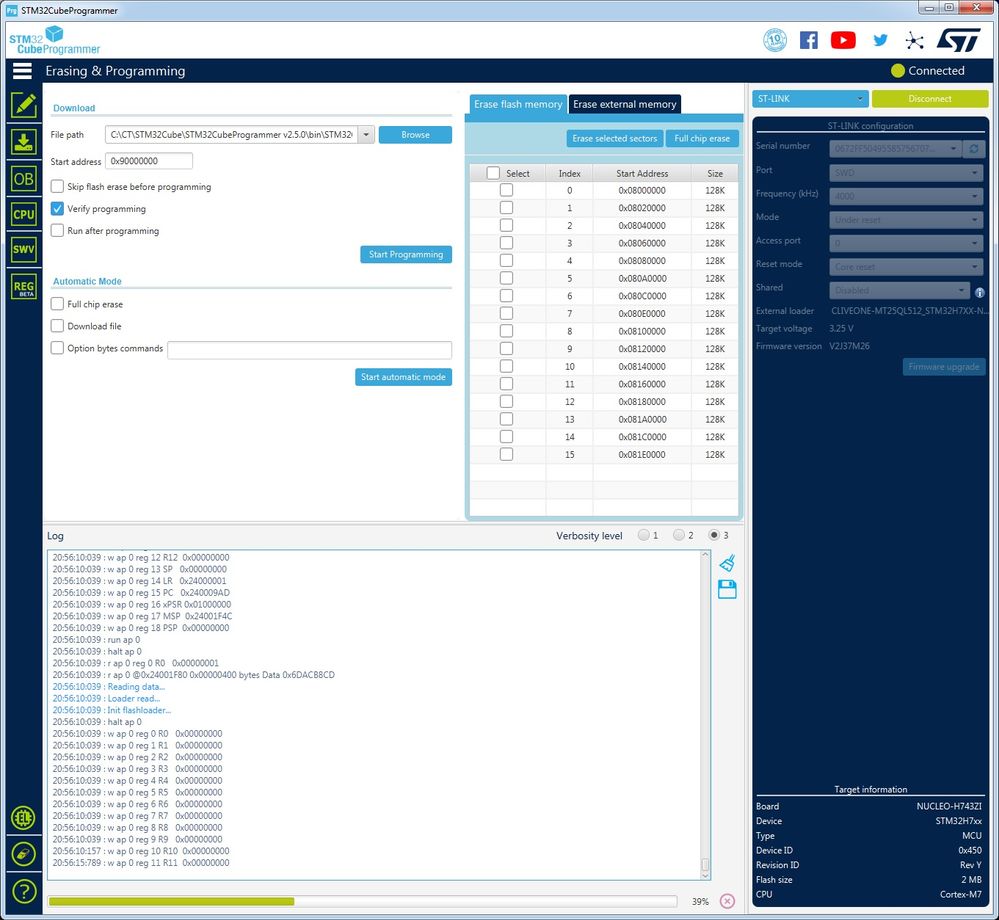Viewport: 999px width, 920px height.
Task: Click the Start address input field
Action: click(x=149, y=161)
